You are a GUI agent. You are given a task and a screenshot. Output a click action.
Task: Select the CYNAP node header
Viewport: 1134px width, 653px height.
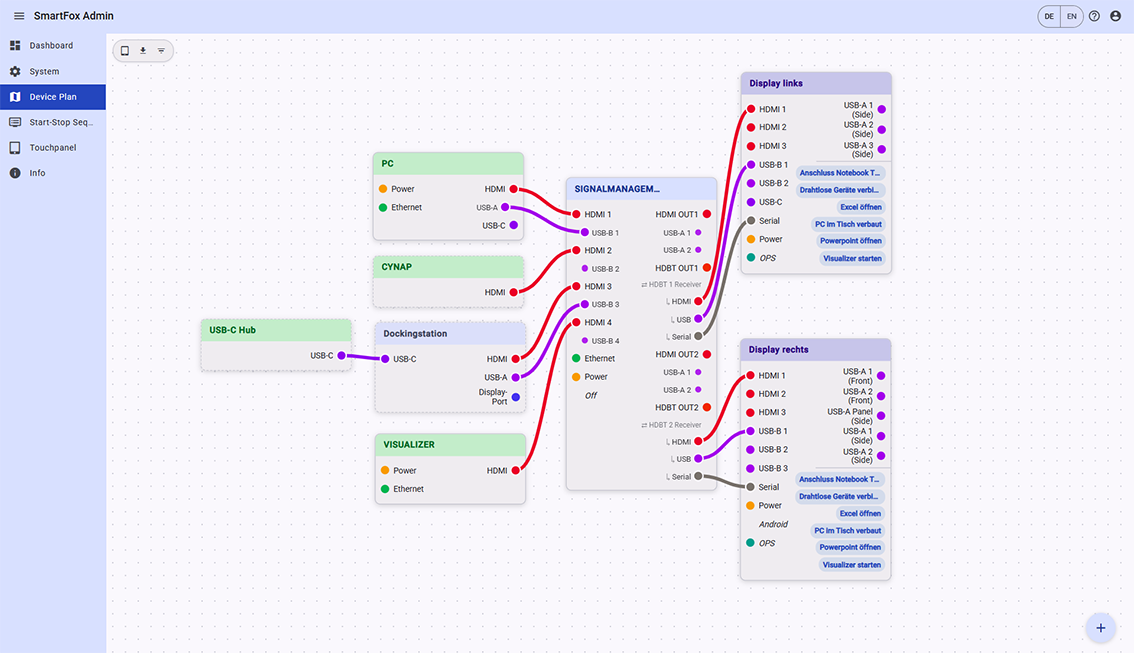click(x=448, y=267)
